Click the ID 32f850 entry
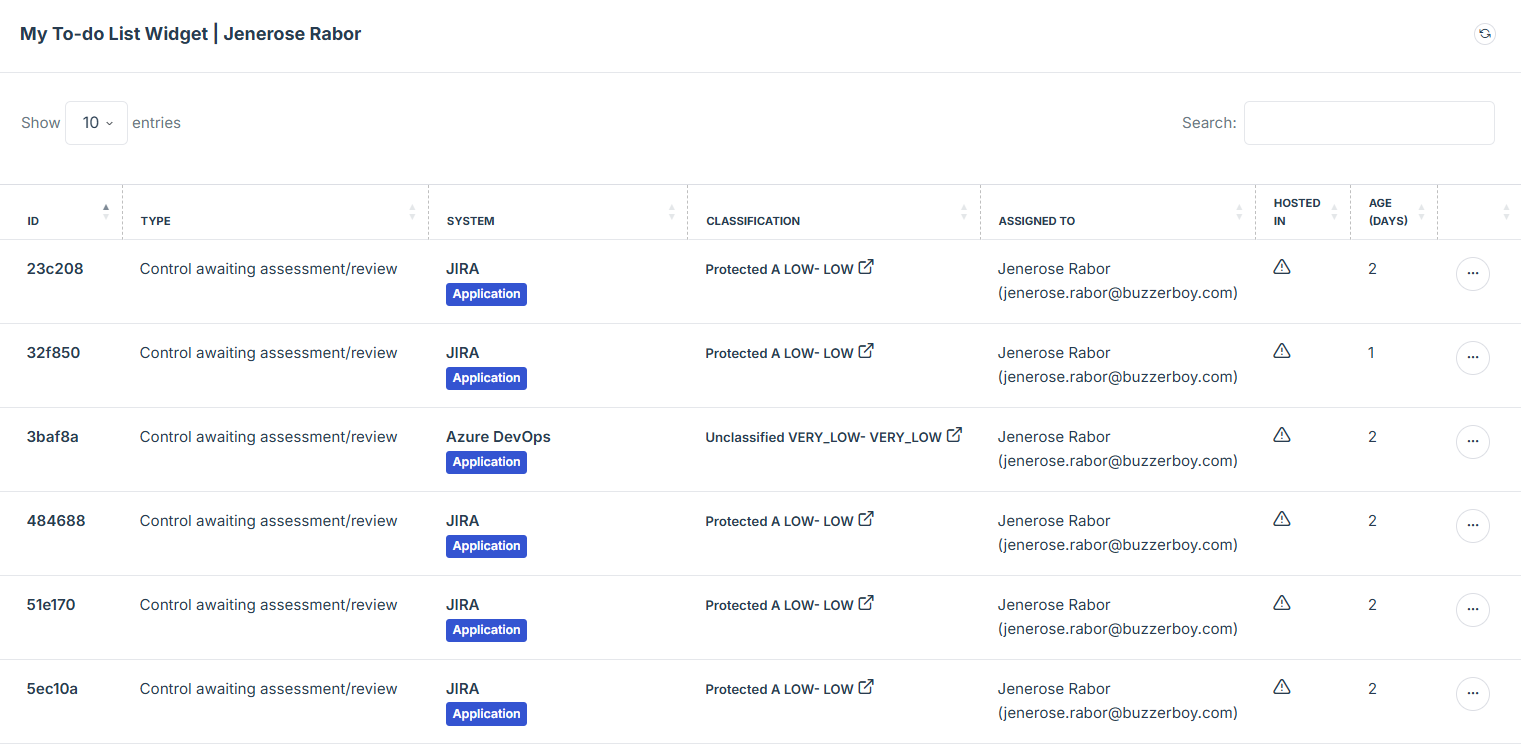This screenshot has height=750, width=1521. click(x=53, y=353)
